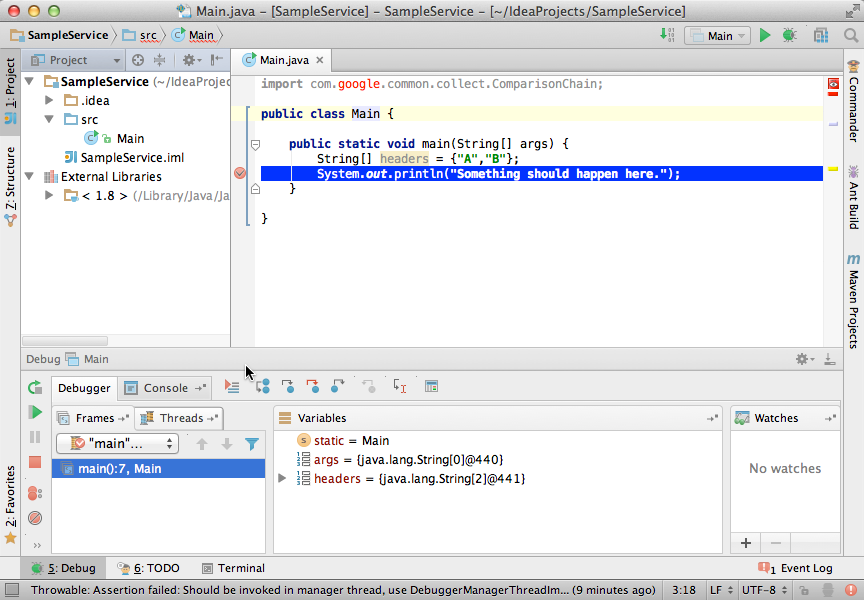Open Ant Build side panel
This screenshot has height=600, width=864.
tap(854, 197)
